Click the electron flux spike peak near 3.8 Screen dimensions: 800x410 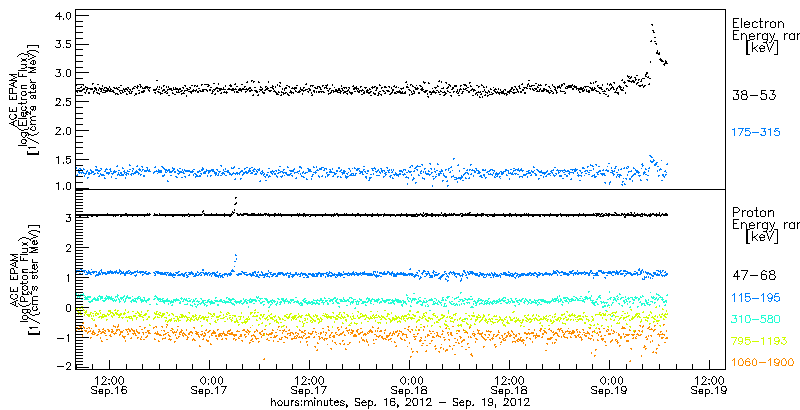click(652, 24)
